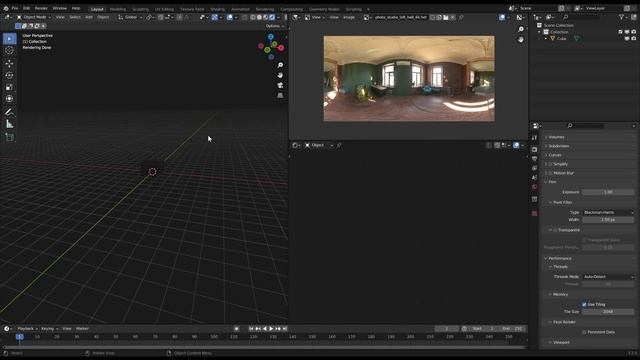Toggle Cube viewport visibility in outliner

(x=627, y=38)
